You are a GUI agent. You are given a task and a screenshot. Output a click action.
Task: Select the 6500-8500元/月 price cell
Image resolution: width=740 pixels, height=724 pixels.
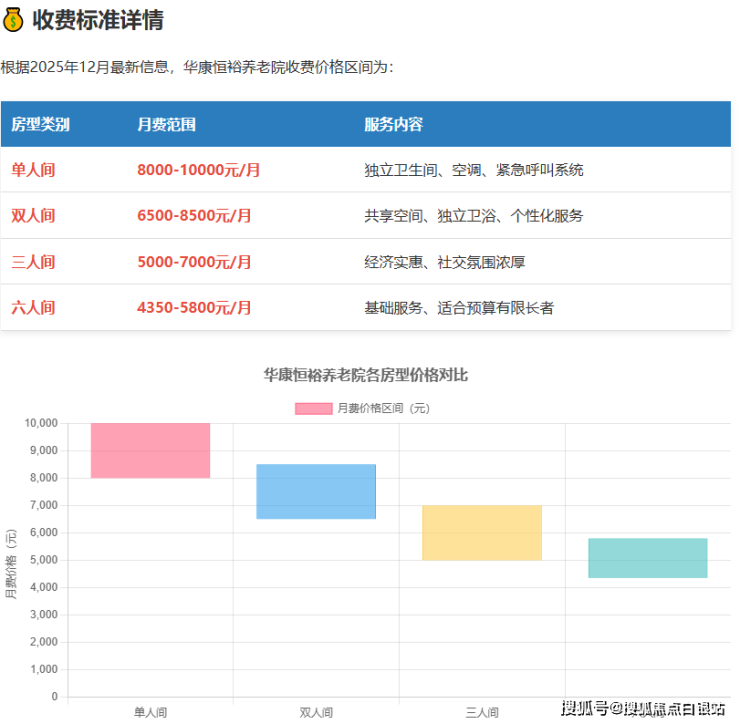[x=194, y=216]
